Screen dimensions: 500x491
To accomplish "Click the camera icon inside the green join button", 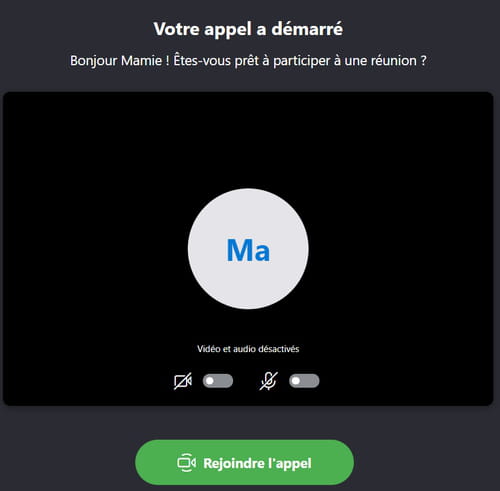I will (186, 463).
